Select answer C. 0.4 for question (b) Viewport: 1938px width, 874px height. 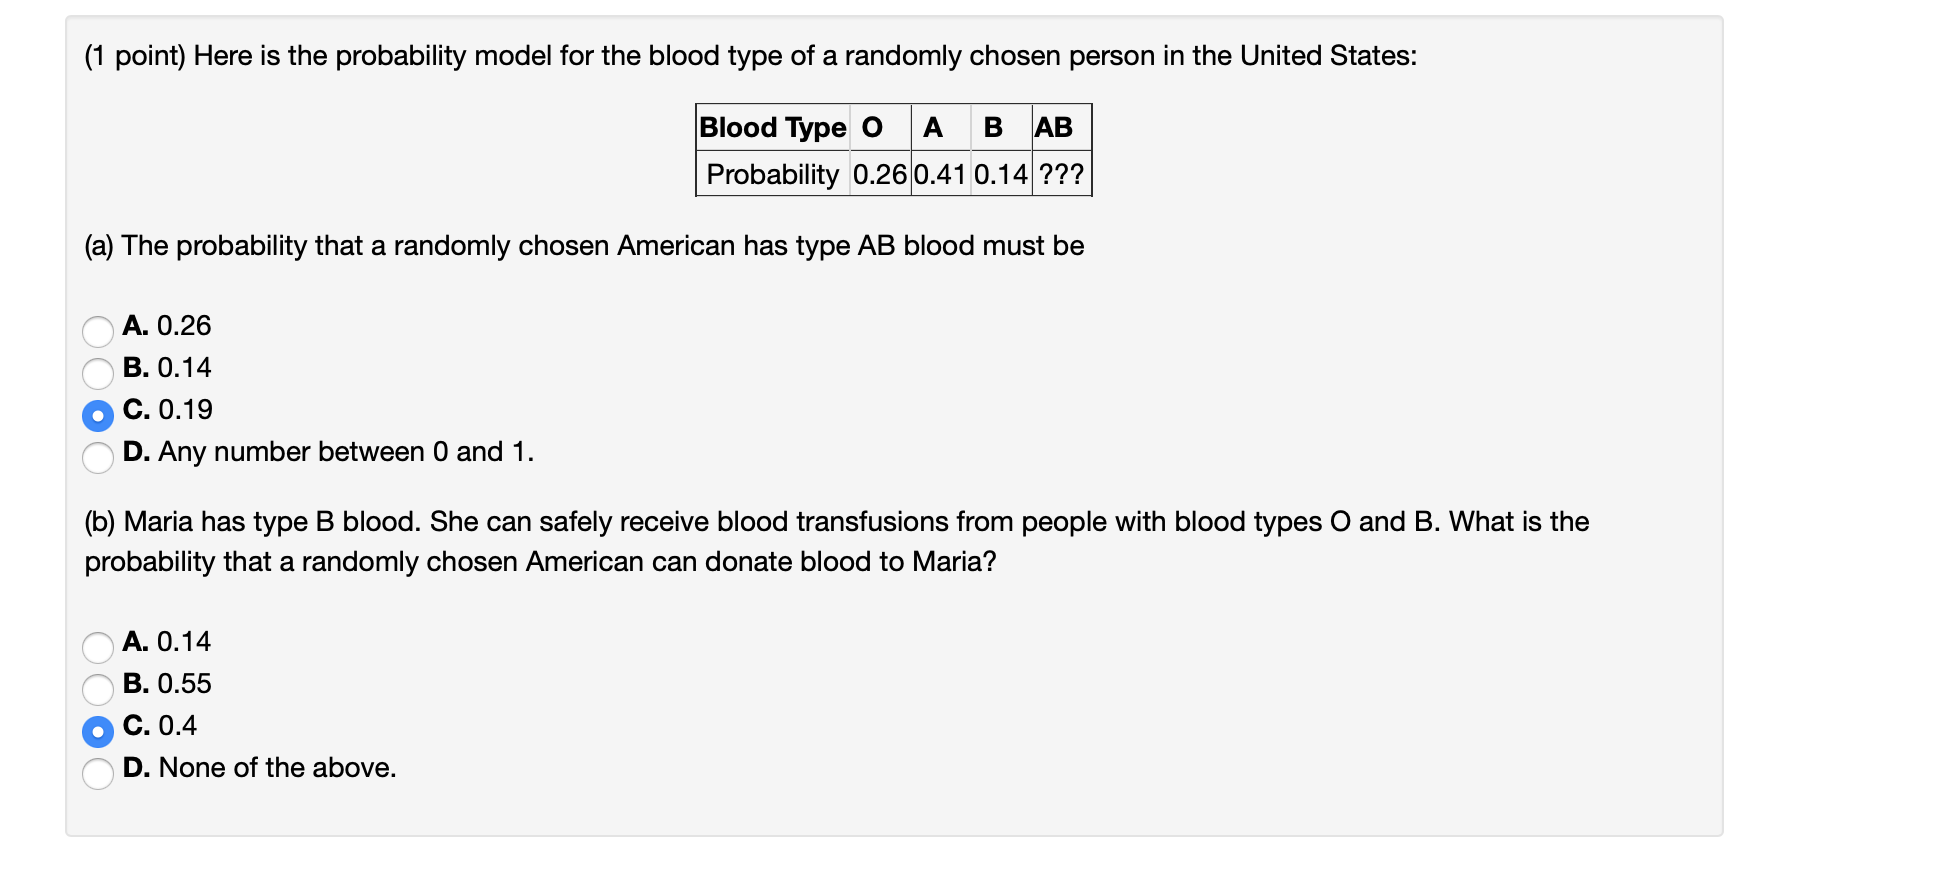[97, 732]
